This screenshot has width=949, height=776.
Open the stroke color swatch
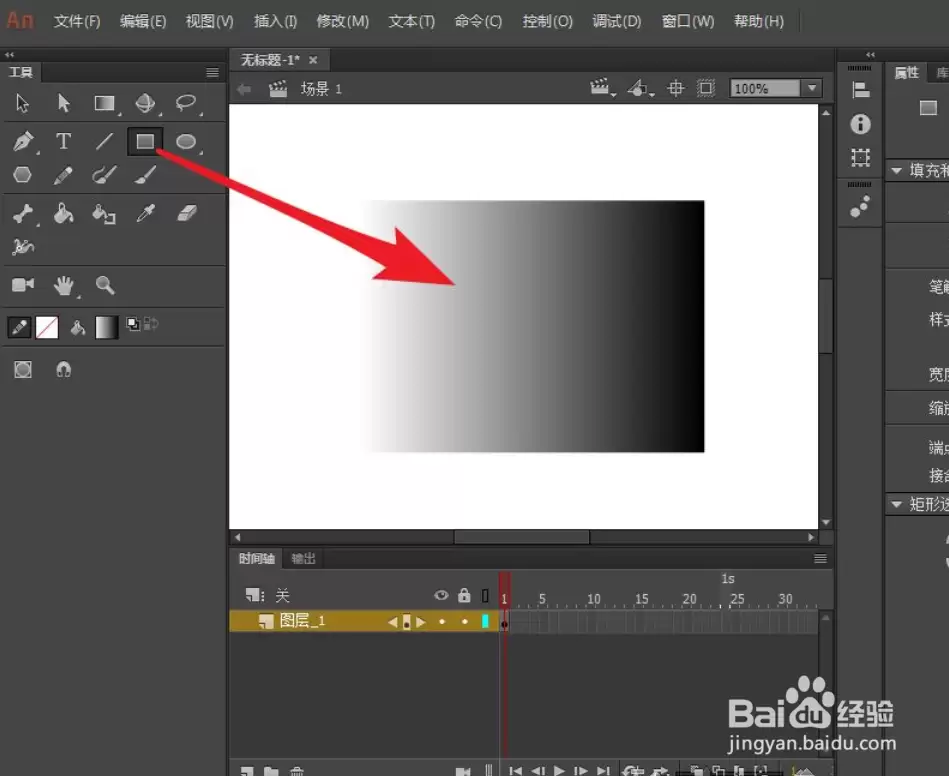[x=47, y=327]
